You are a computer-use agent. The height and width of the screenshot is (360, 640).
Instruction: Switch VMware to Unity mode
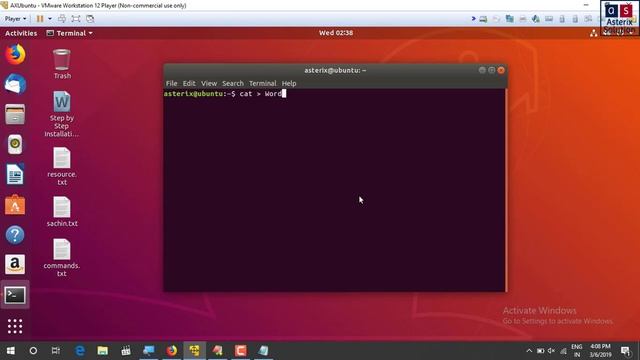[90, 19]
